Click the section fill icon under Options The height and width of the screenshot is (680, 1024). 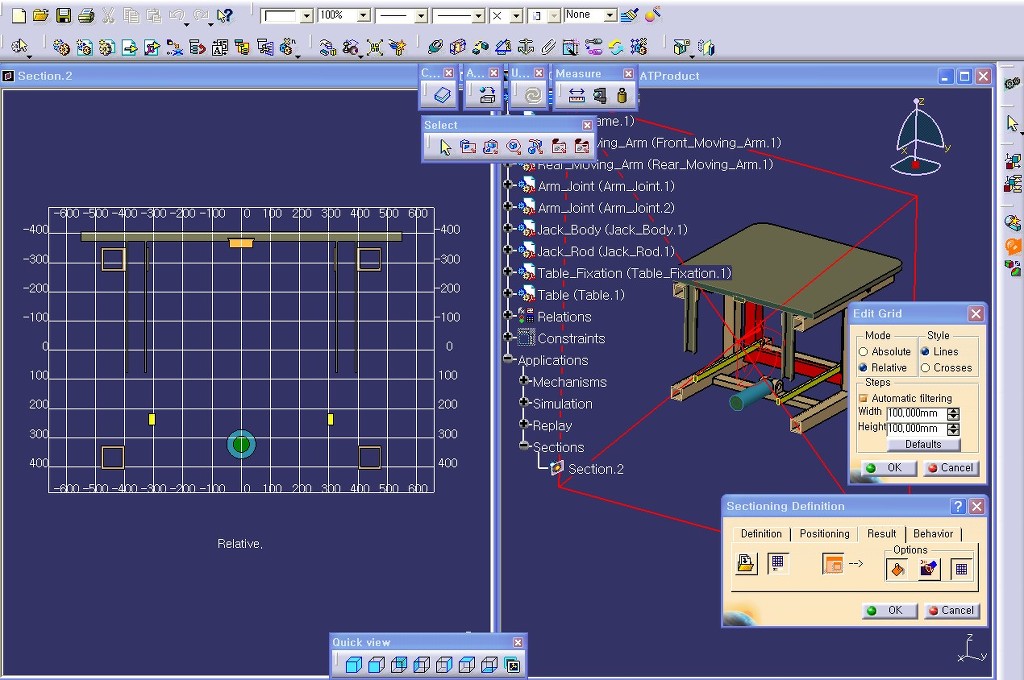(897, 568)
